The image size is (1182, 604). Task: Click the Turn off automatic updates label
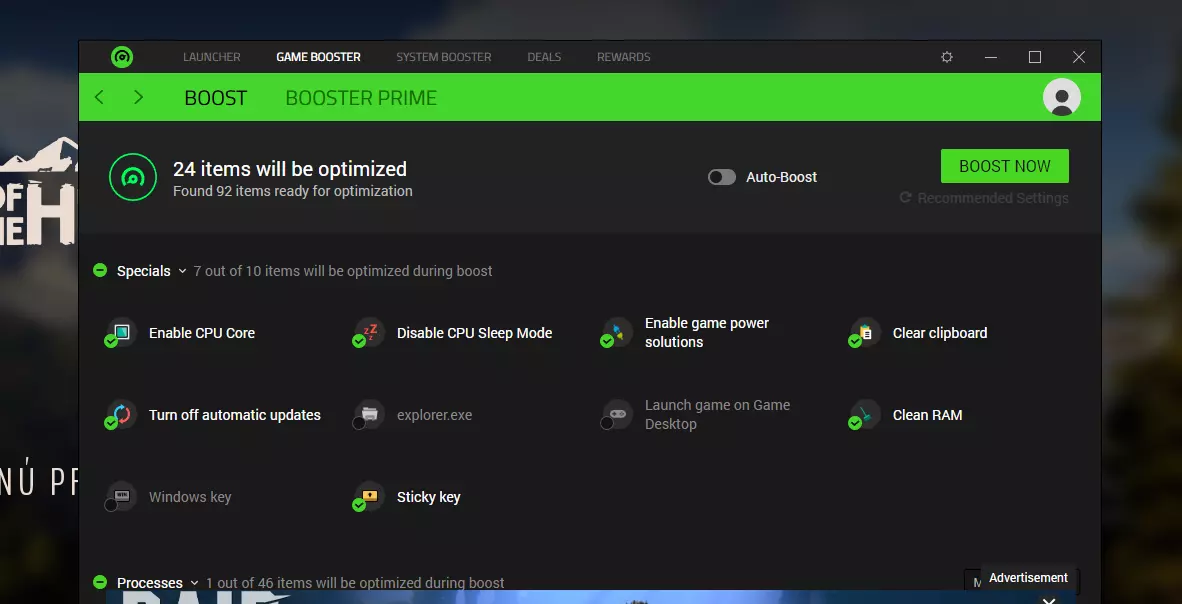(x=234, y=415)
